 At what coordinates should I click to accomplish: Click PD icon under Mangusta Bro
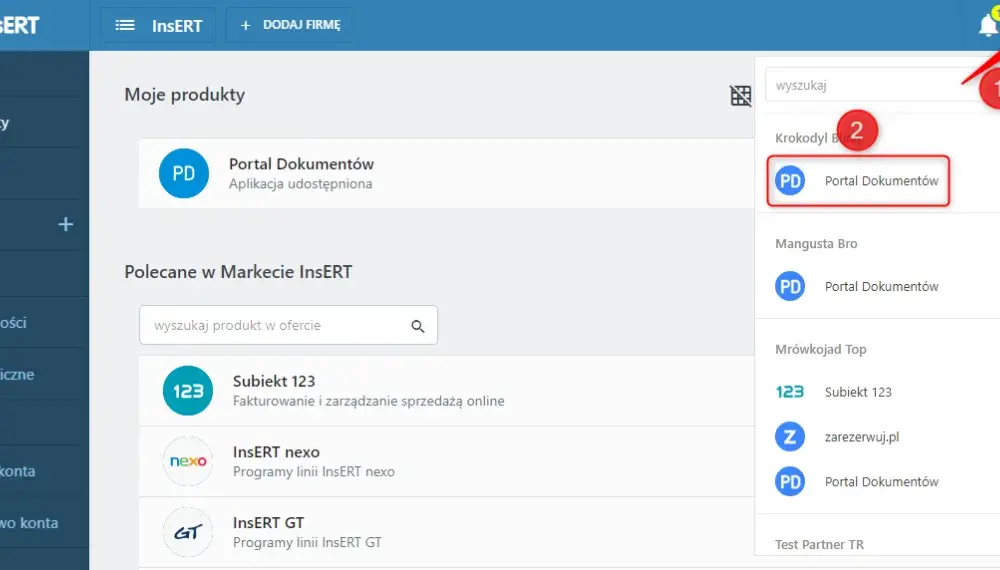790,286
